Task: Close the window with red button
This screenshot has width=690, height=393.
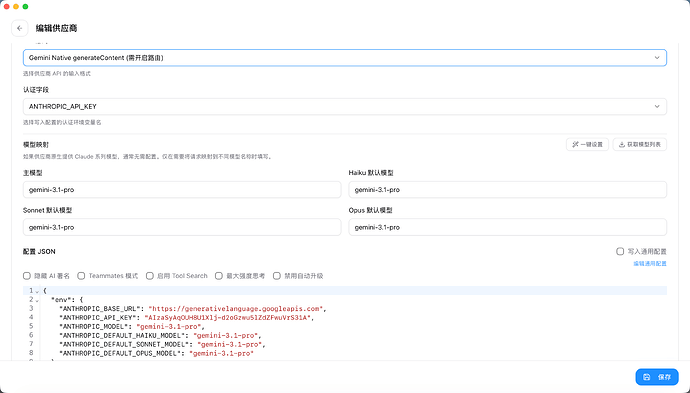Action: [x=6, y=6]
